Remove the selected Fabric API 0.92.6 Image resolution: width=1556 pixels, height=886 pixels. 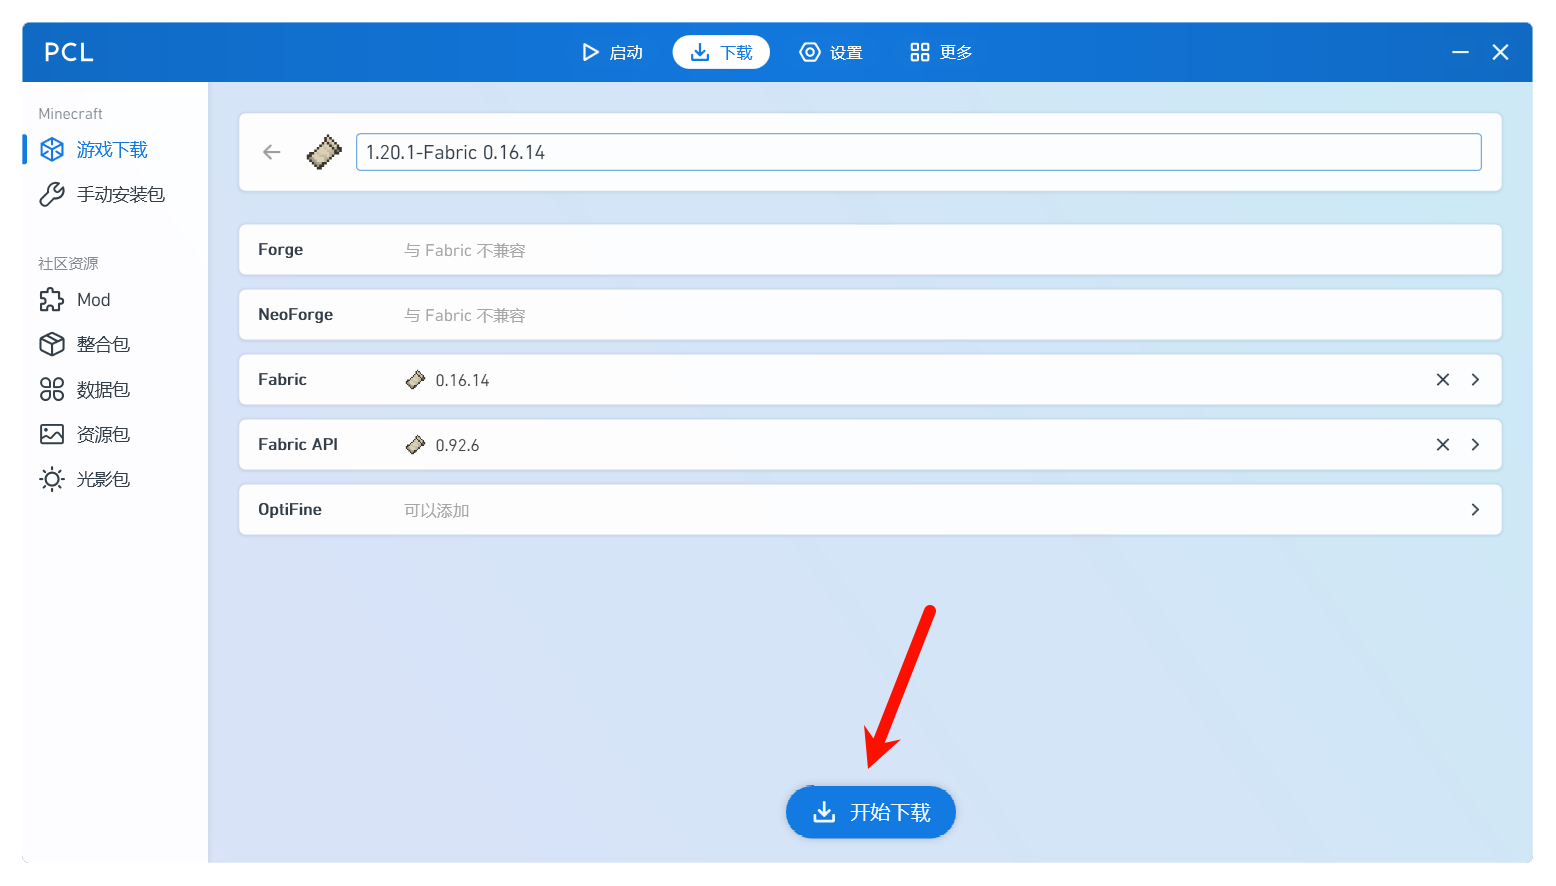pyautogui.click(x=1443, y=445)
